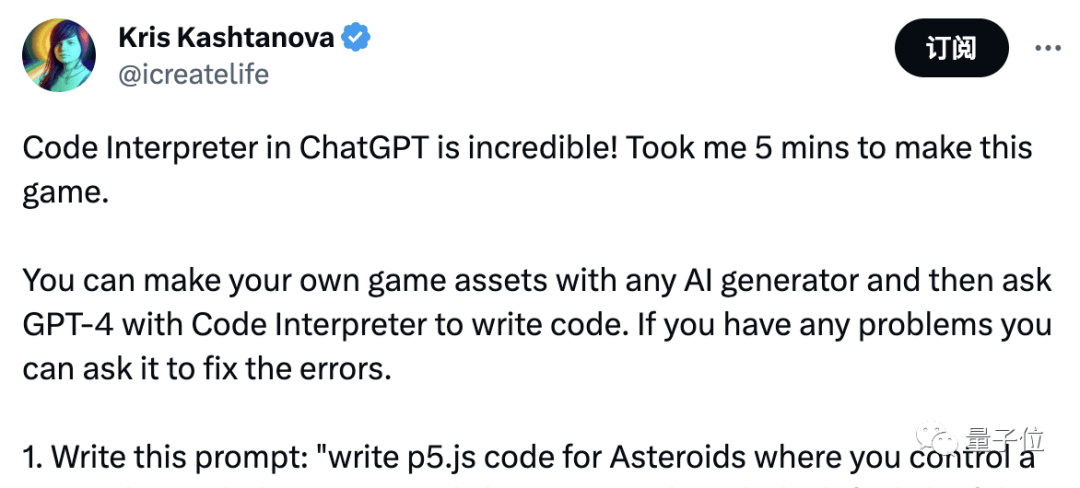
Task: Open the three-dot more options menu
Action: tap(1046, 47)
